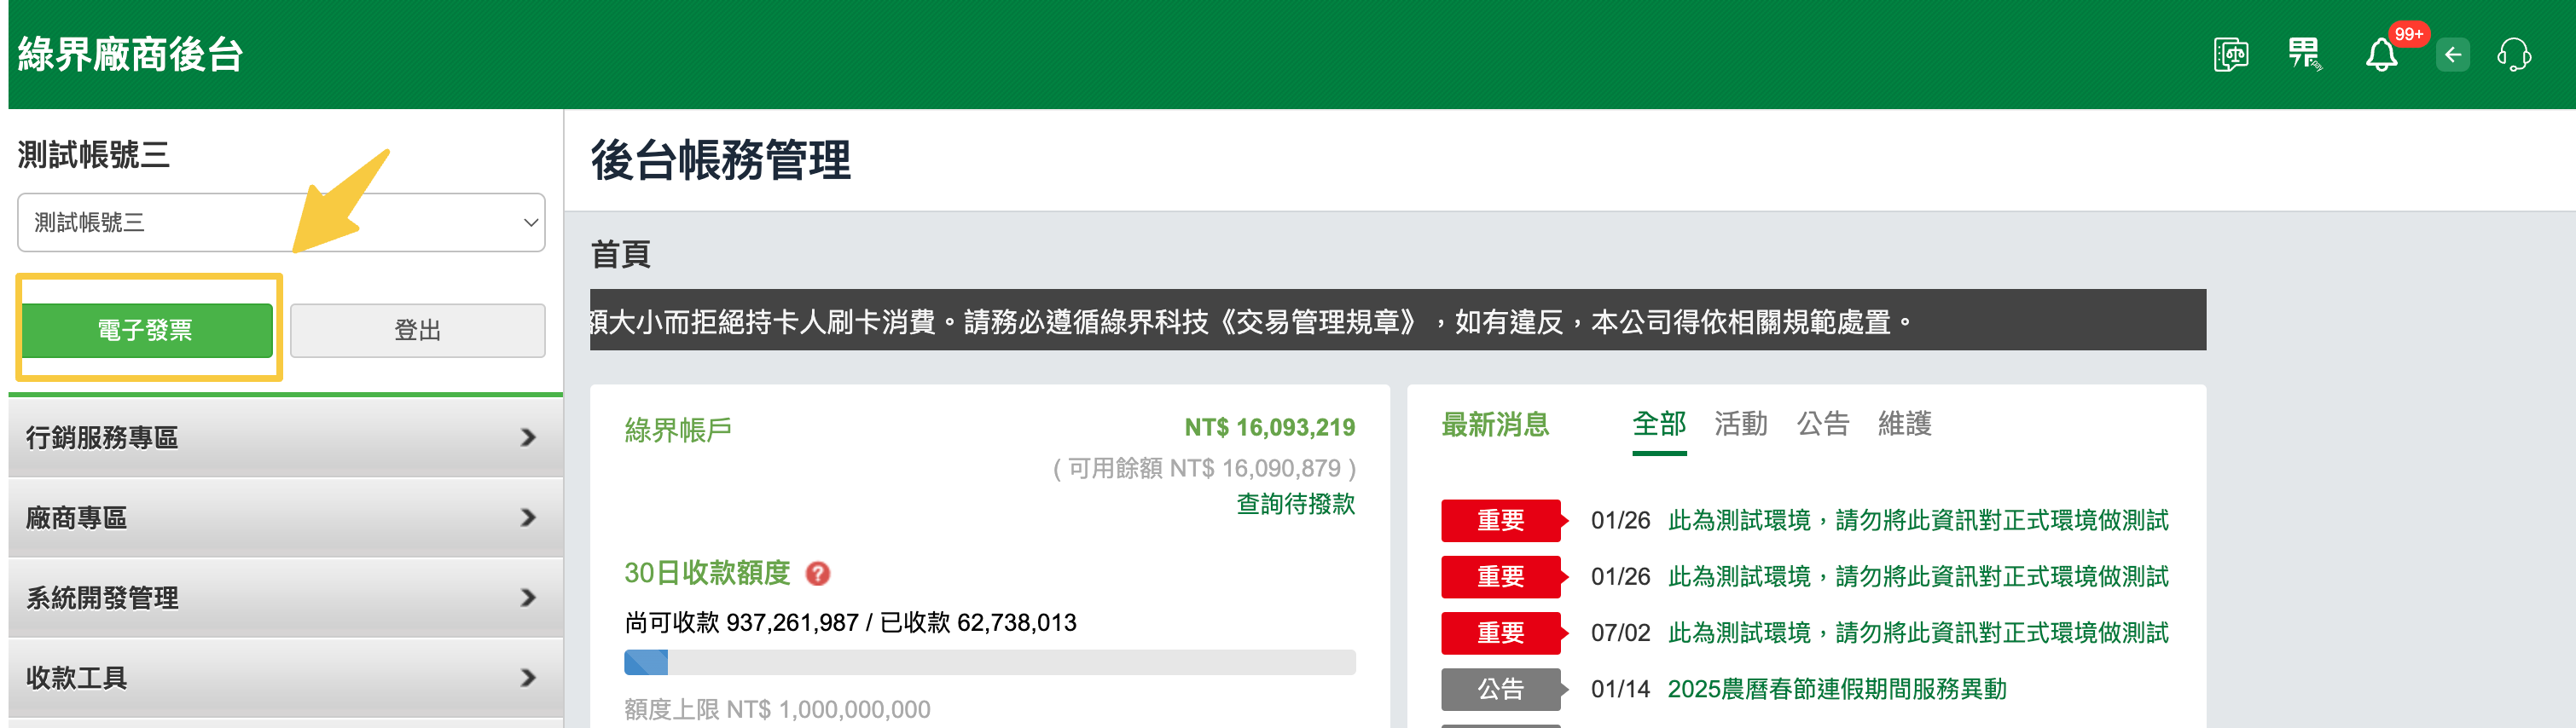Click the 後台帳務管理 page title
2576x728 pixels.
tap(720, 160)
